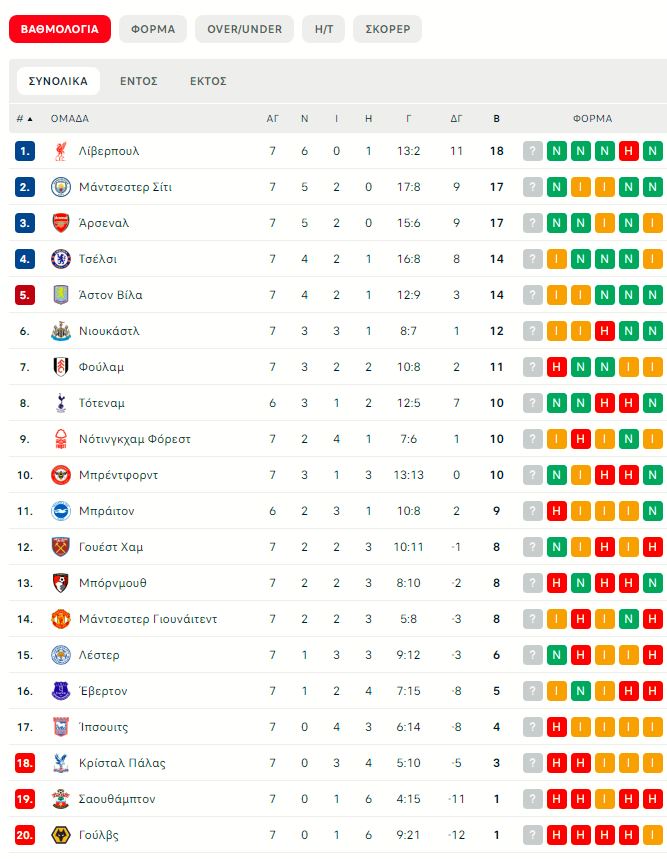Click the Brentford bee crest icon
The image size is (667, 859).
click(x=61, y=475)
